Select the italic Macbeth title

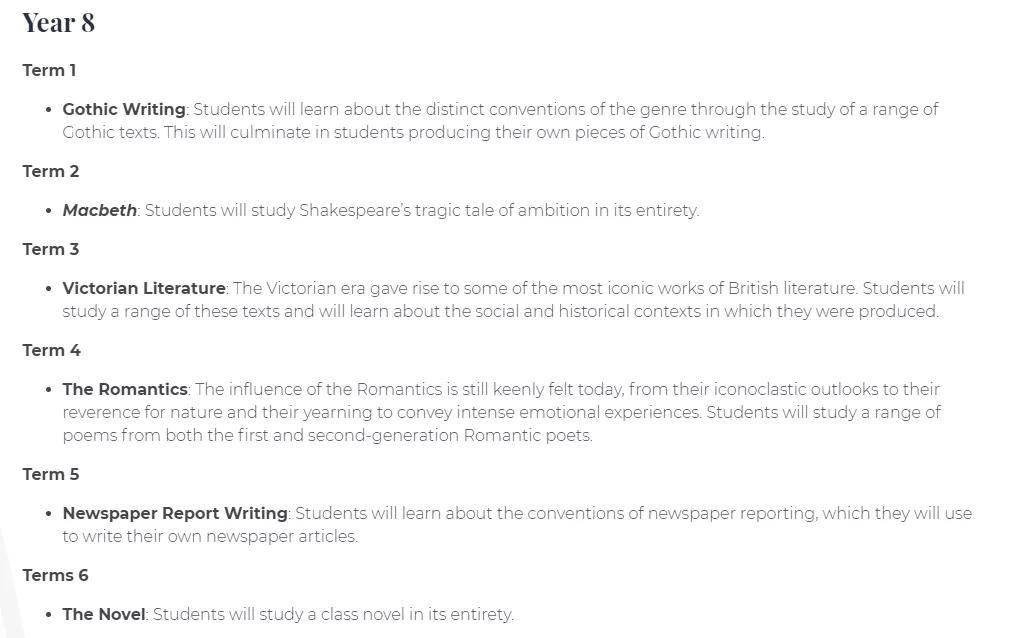coord(100,210)
